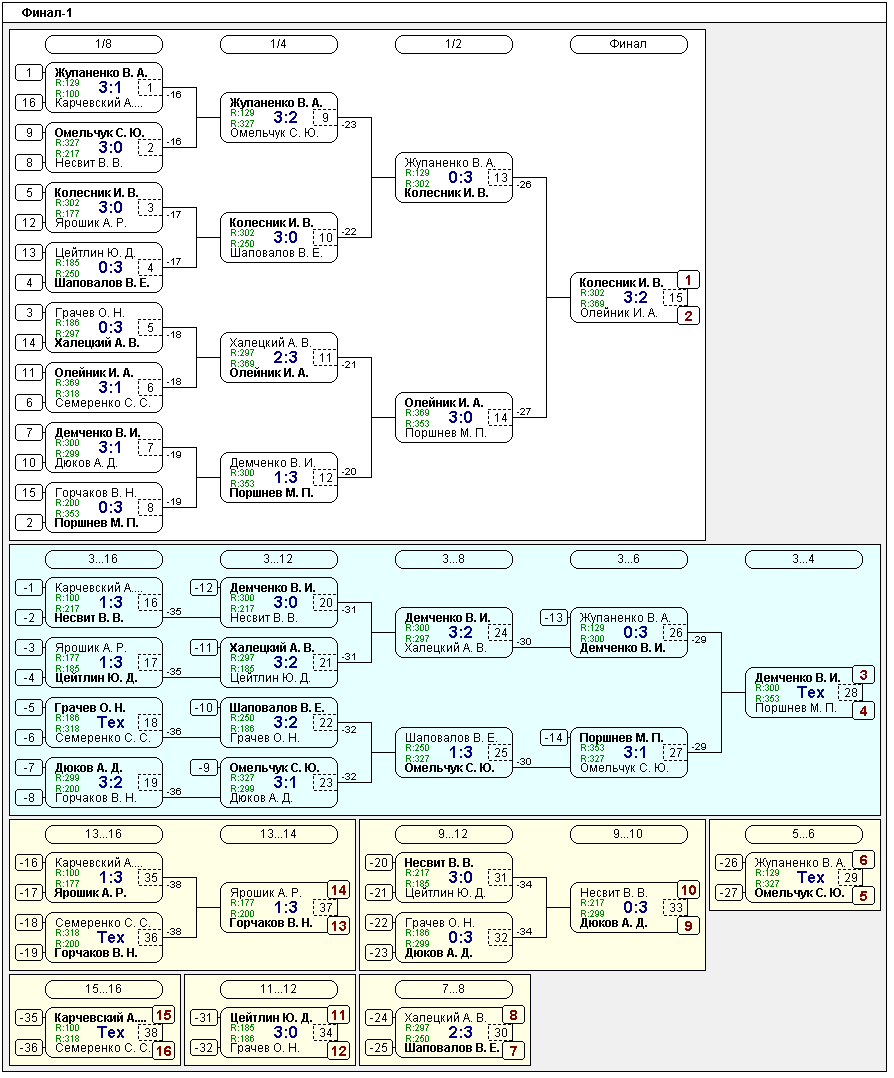This screenshot has width=894, height=1078.
Task: Click the red place badge number 9
Action: [689, 926]
